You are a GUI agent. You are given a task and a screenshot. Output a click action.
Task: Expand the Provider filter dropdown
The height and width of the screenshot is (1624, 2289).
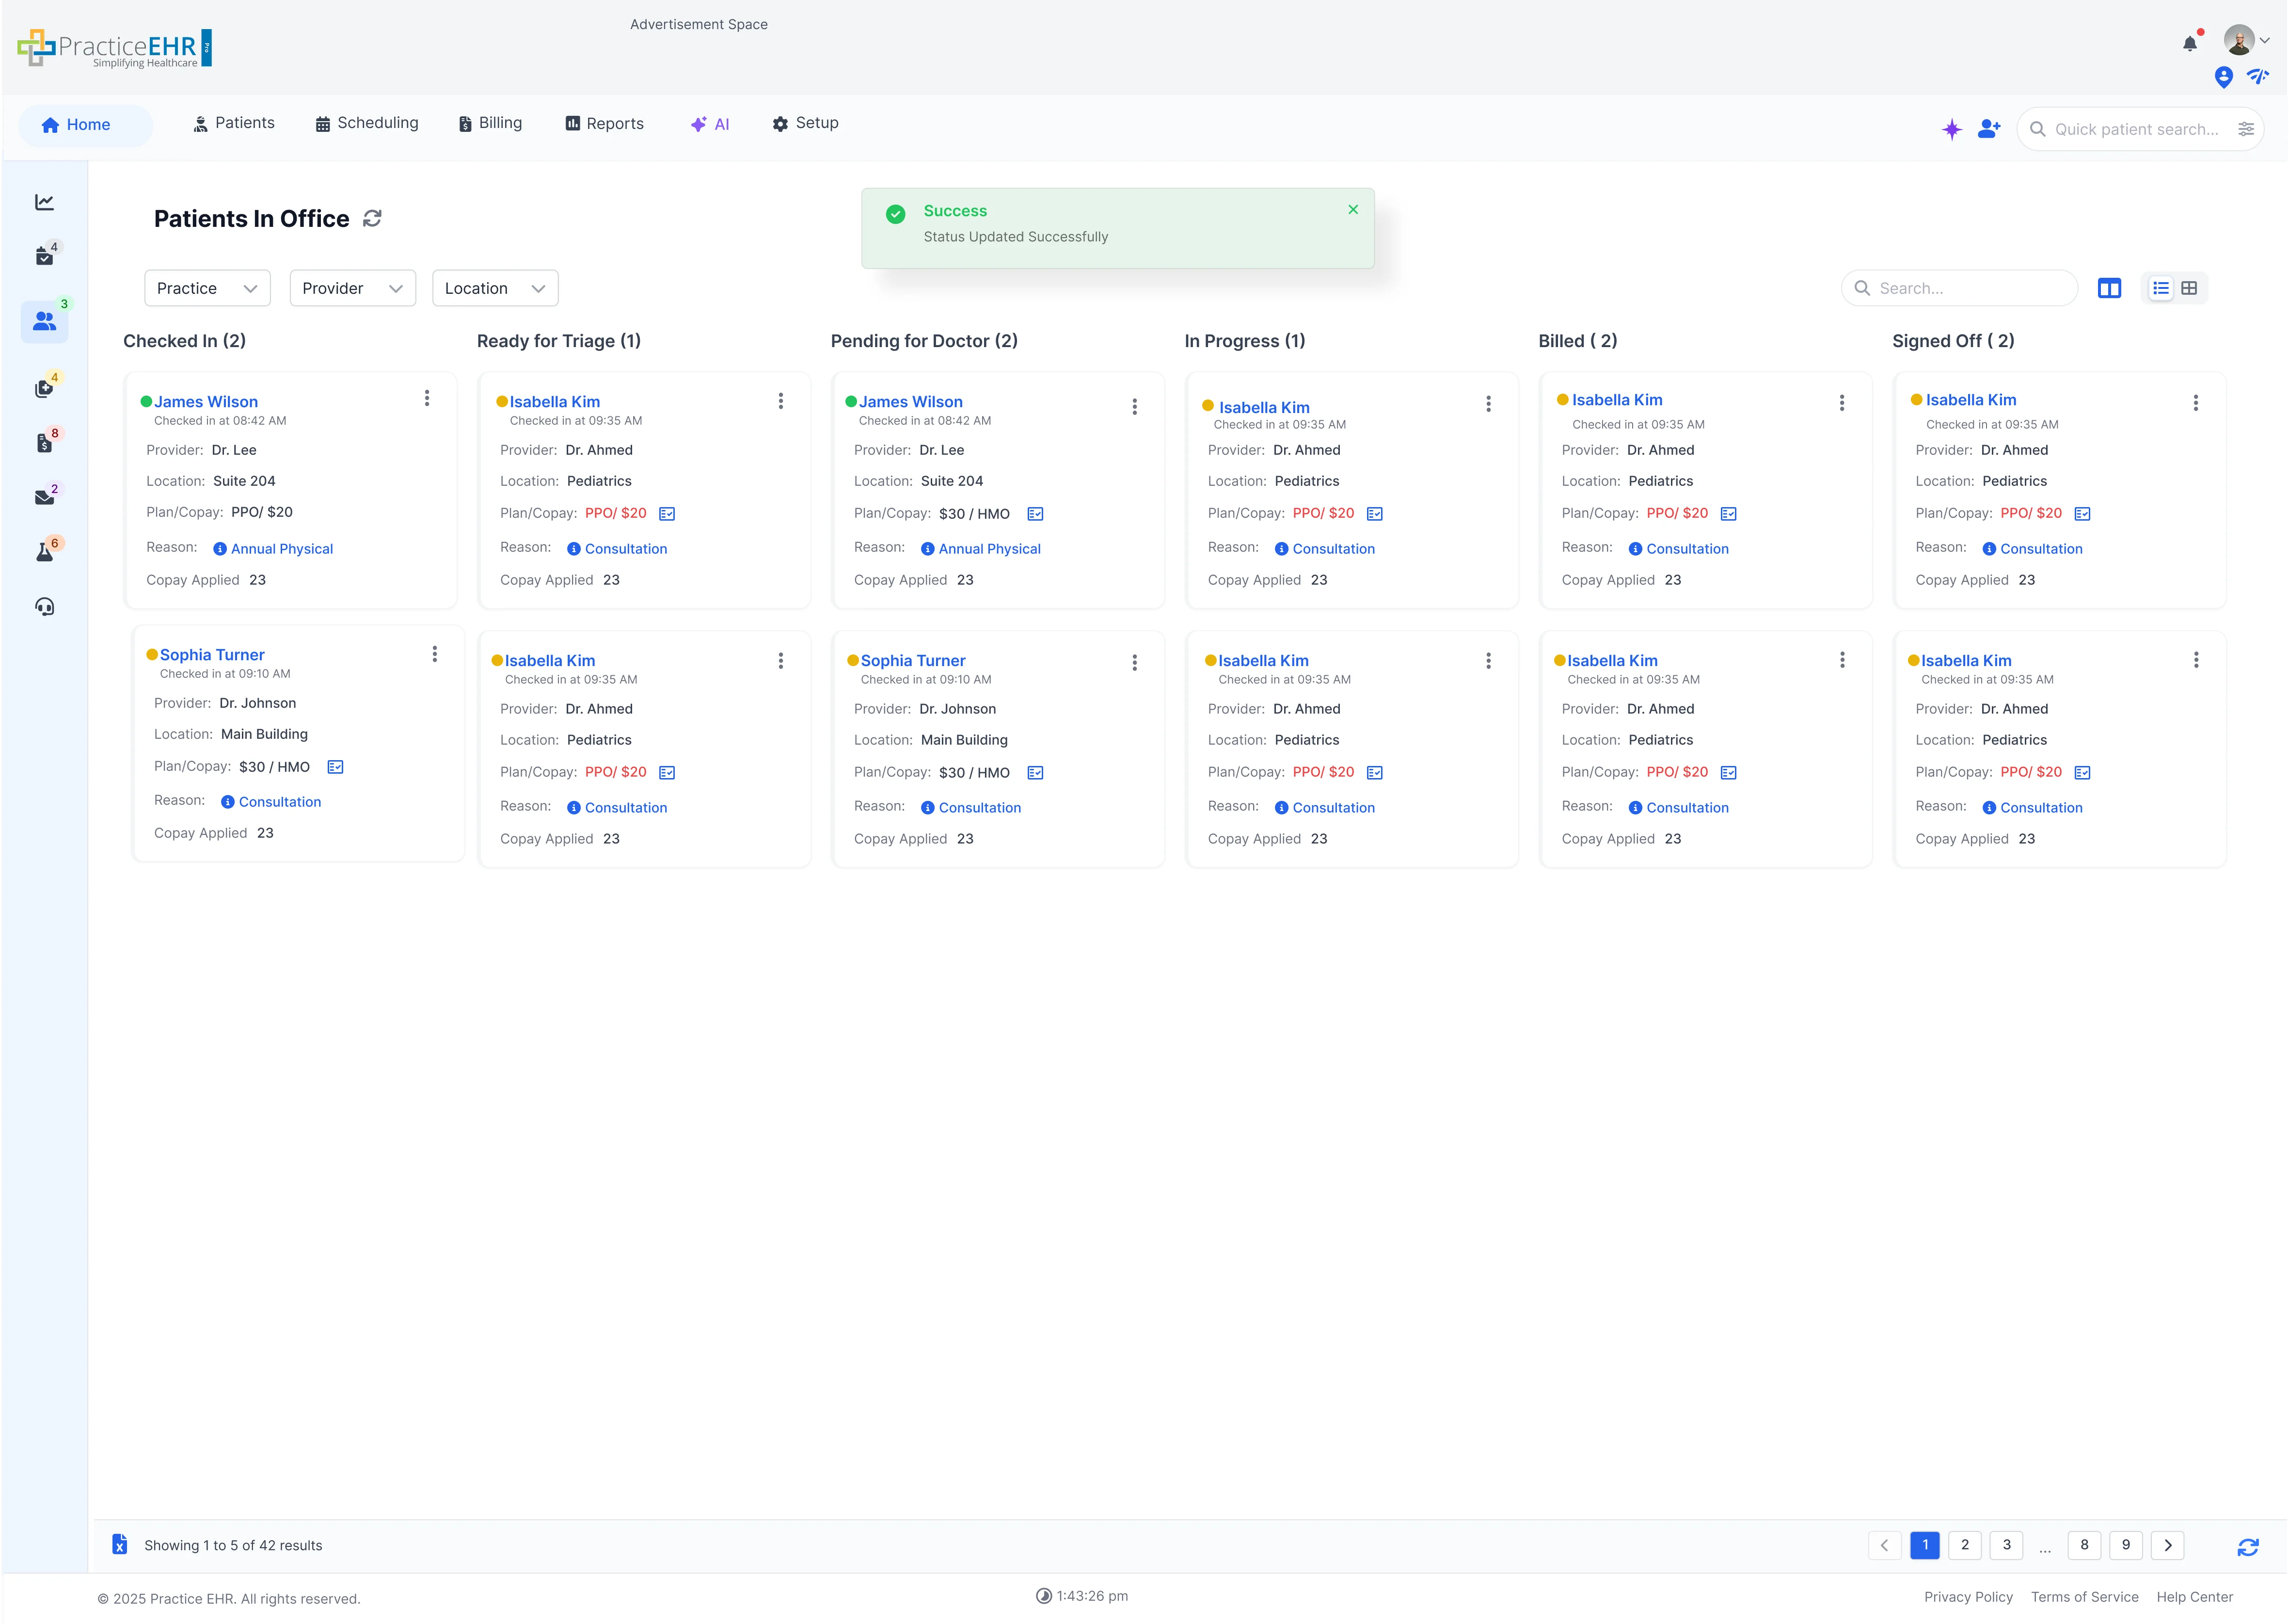(352, 288)
